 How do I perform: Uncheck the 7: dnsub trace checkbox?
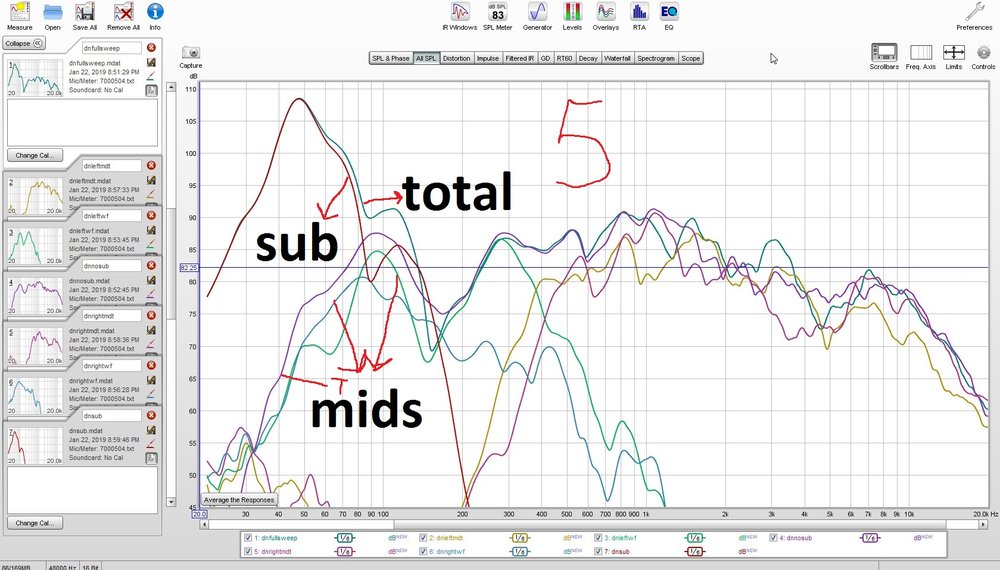pyautogui.click(x=598, y=552)
